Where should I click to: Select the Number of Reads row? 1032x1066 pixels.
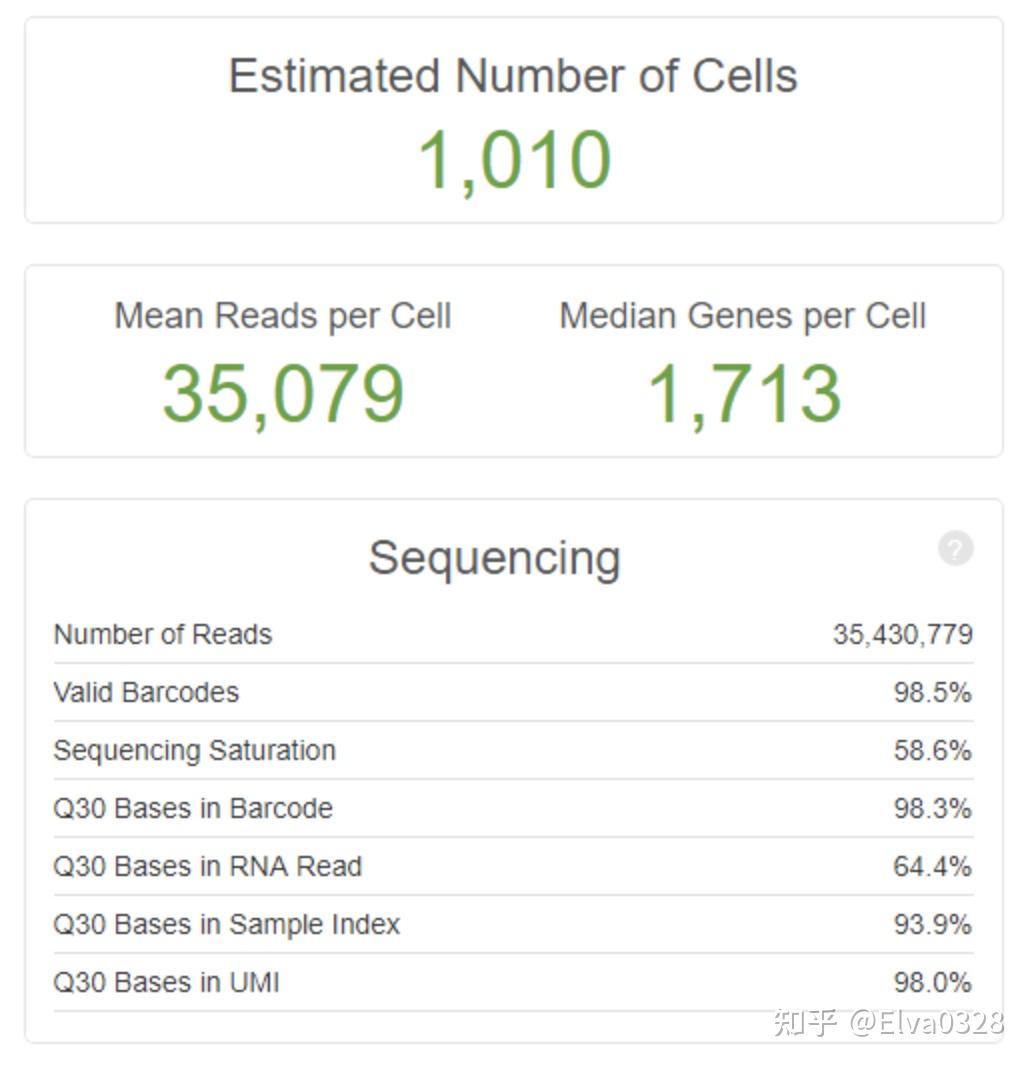point(161,634)
